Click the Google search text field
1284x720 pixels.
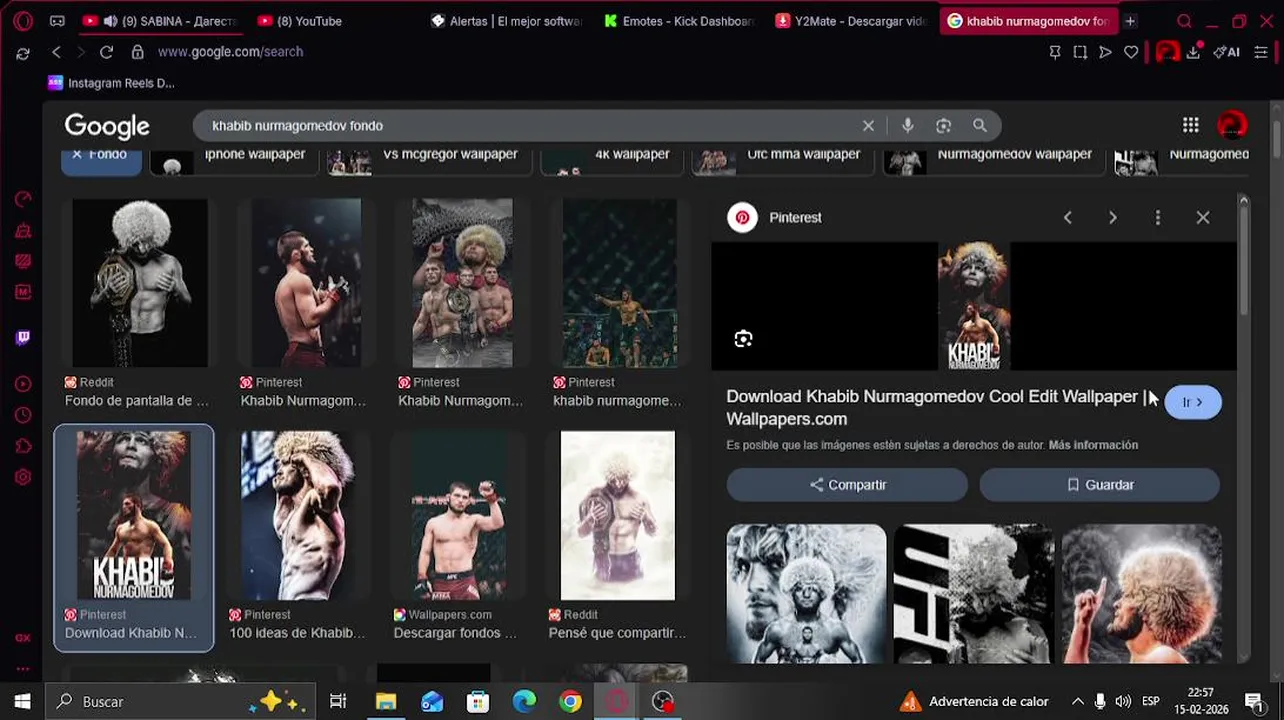[530, 126]
